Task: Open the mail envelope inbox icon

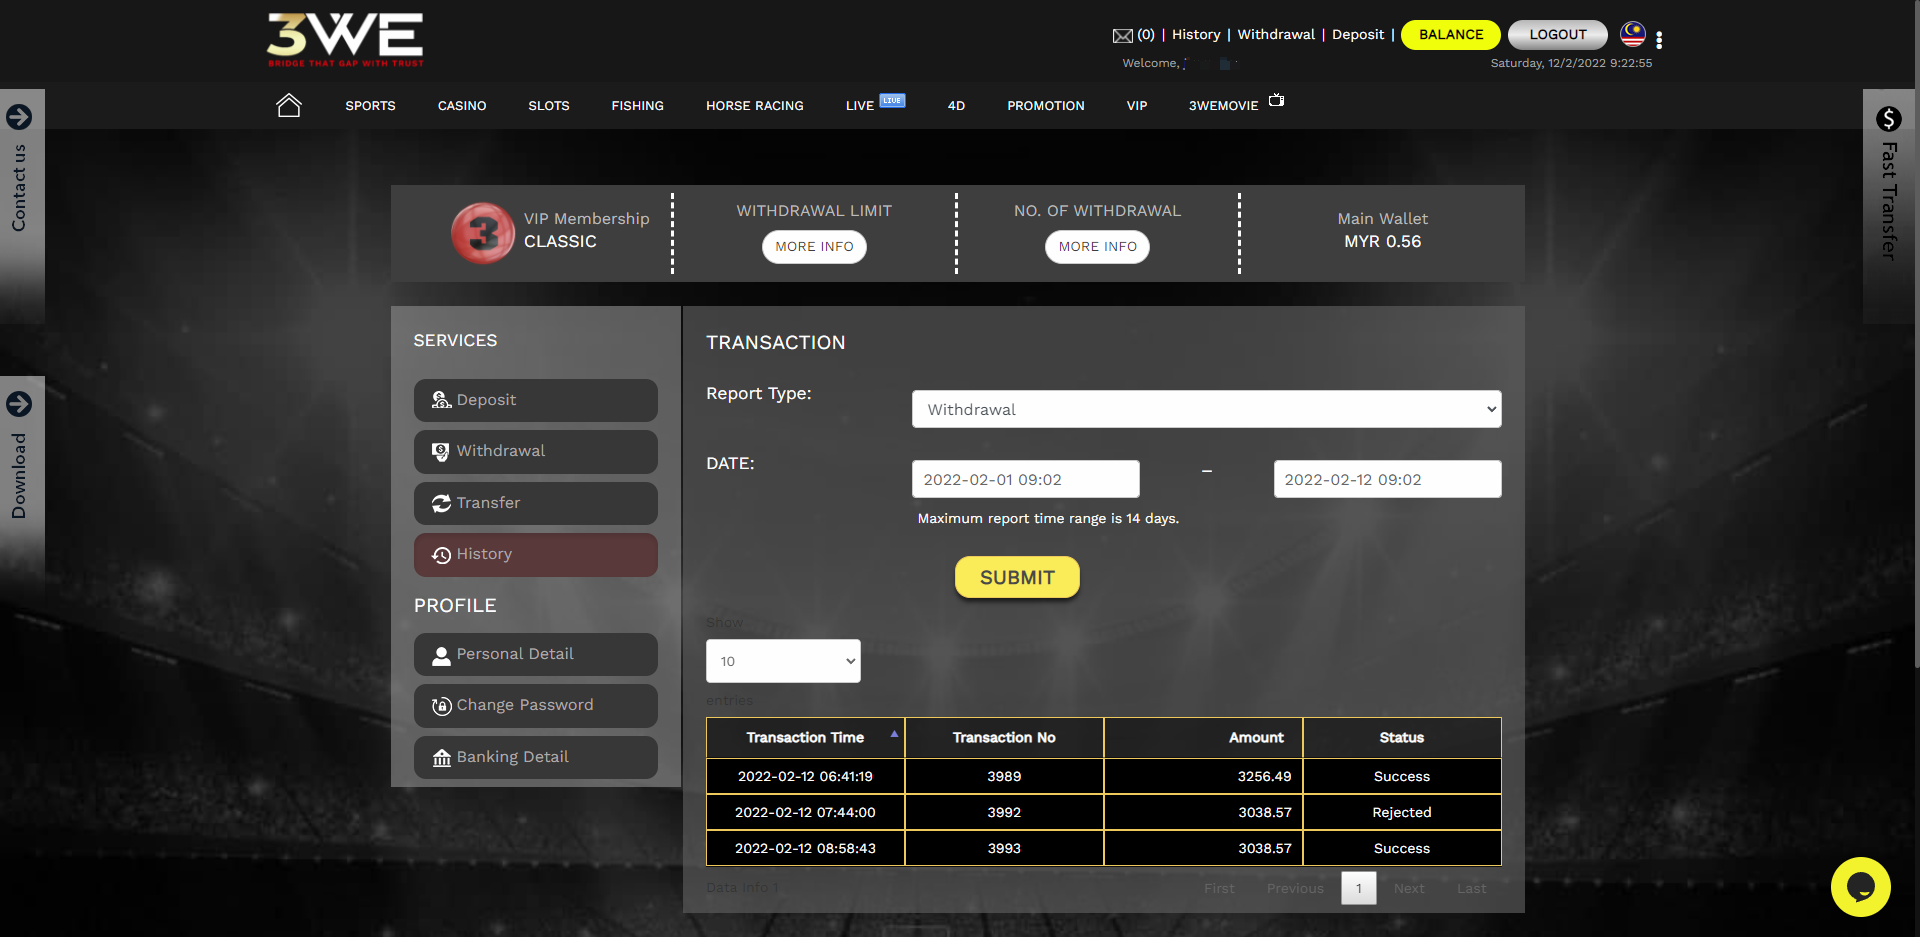Action: (x=1122, y=36)
